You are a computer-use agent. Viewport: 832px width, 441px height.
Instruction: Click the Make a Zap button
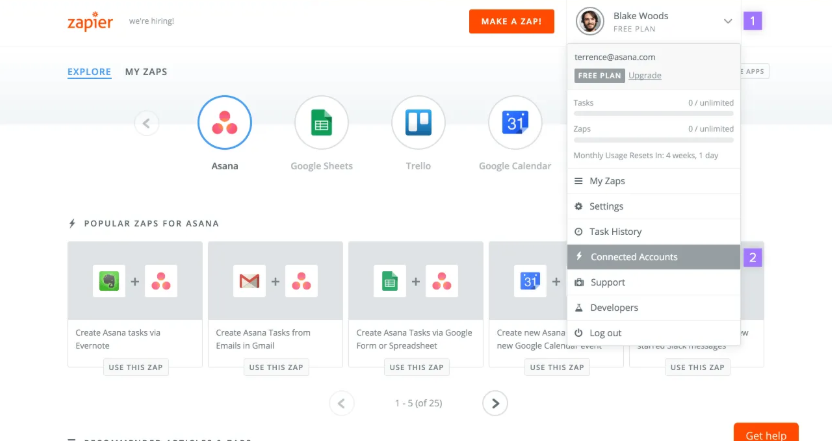click(x=512, y=21)
